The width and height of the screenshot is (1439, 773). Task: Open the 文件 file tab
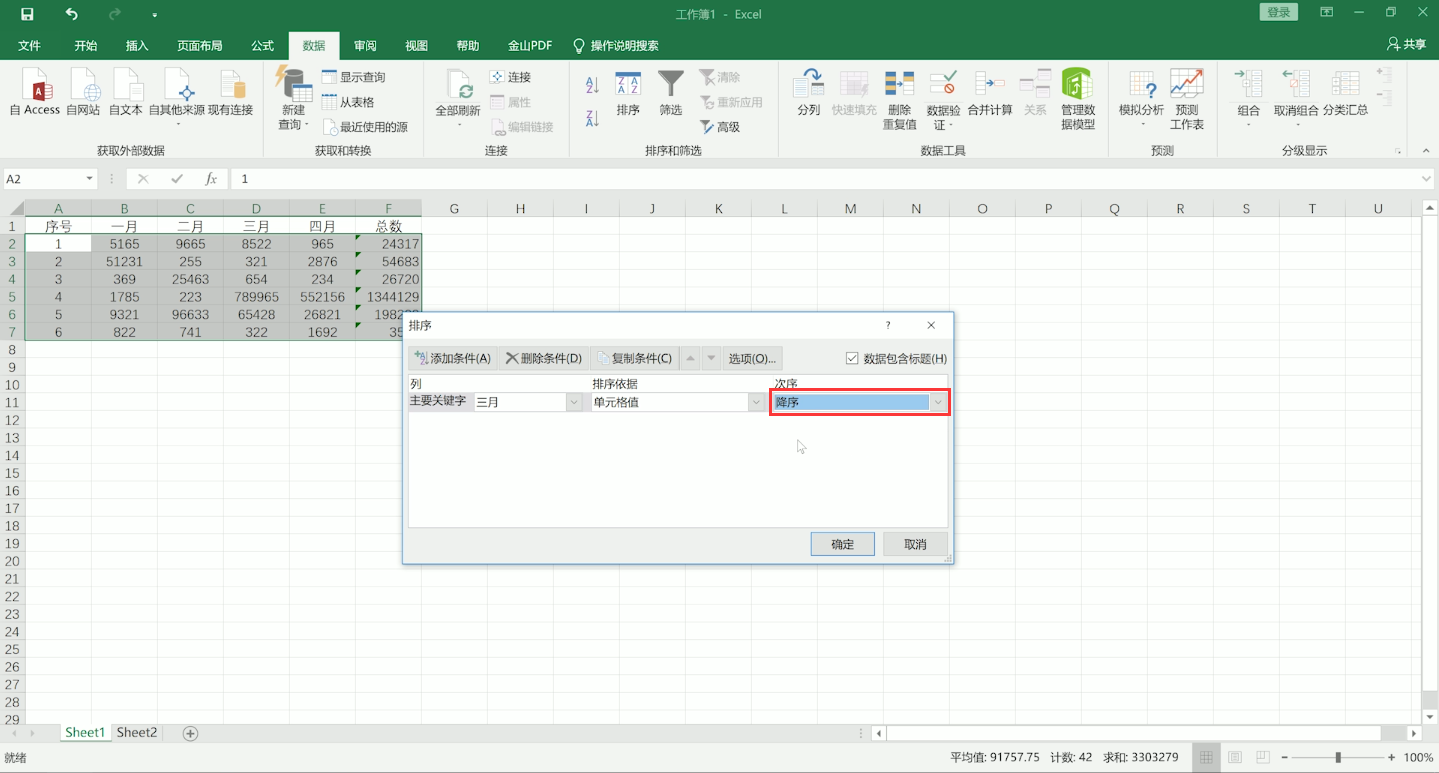tap(29, 46)
